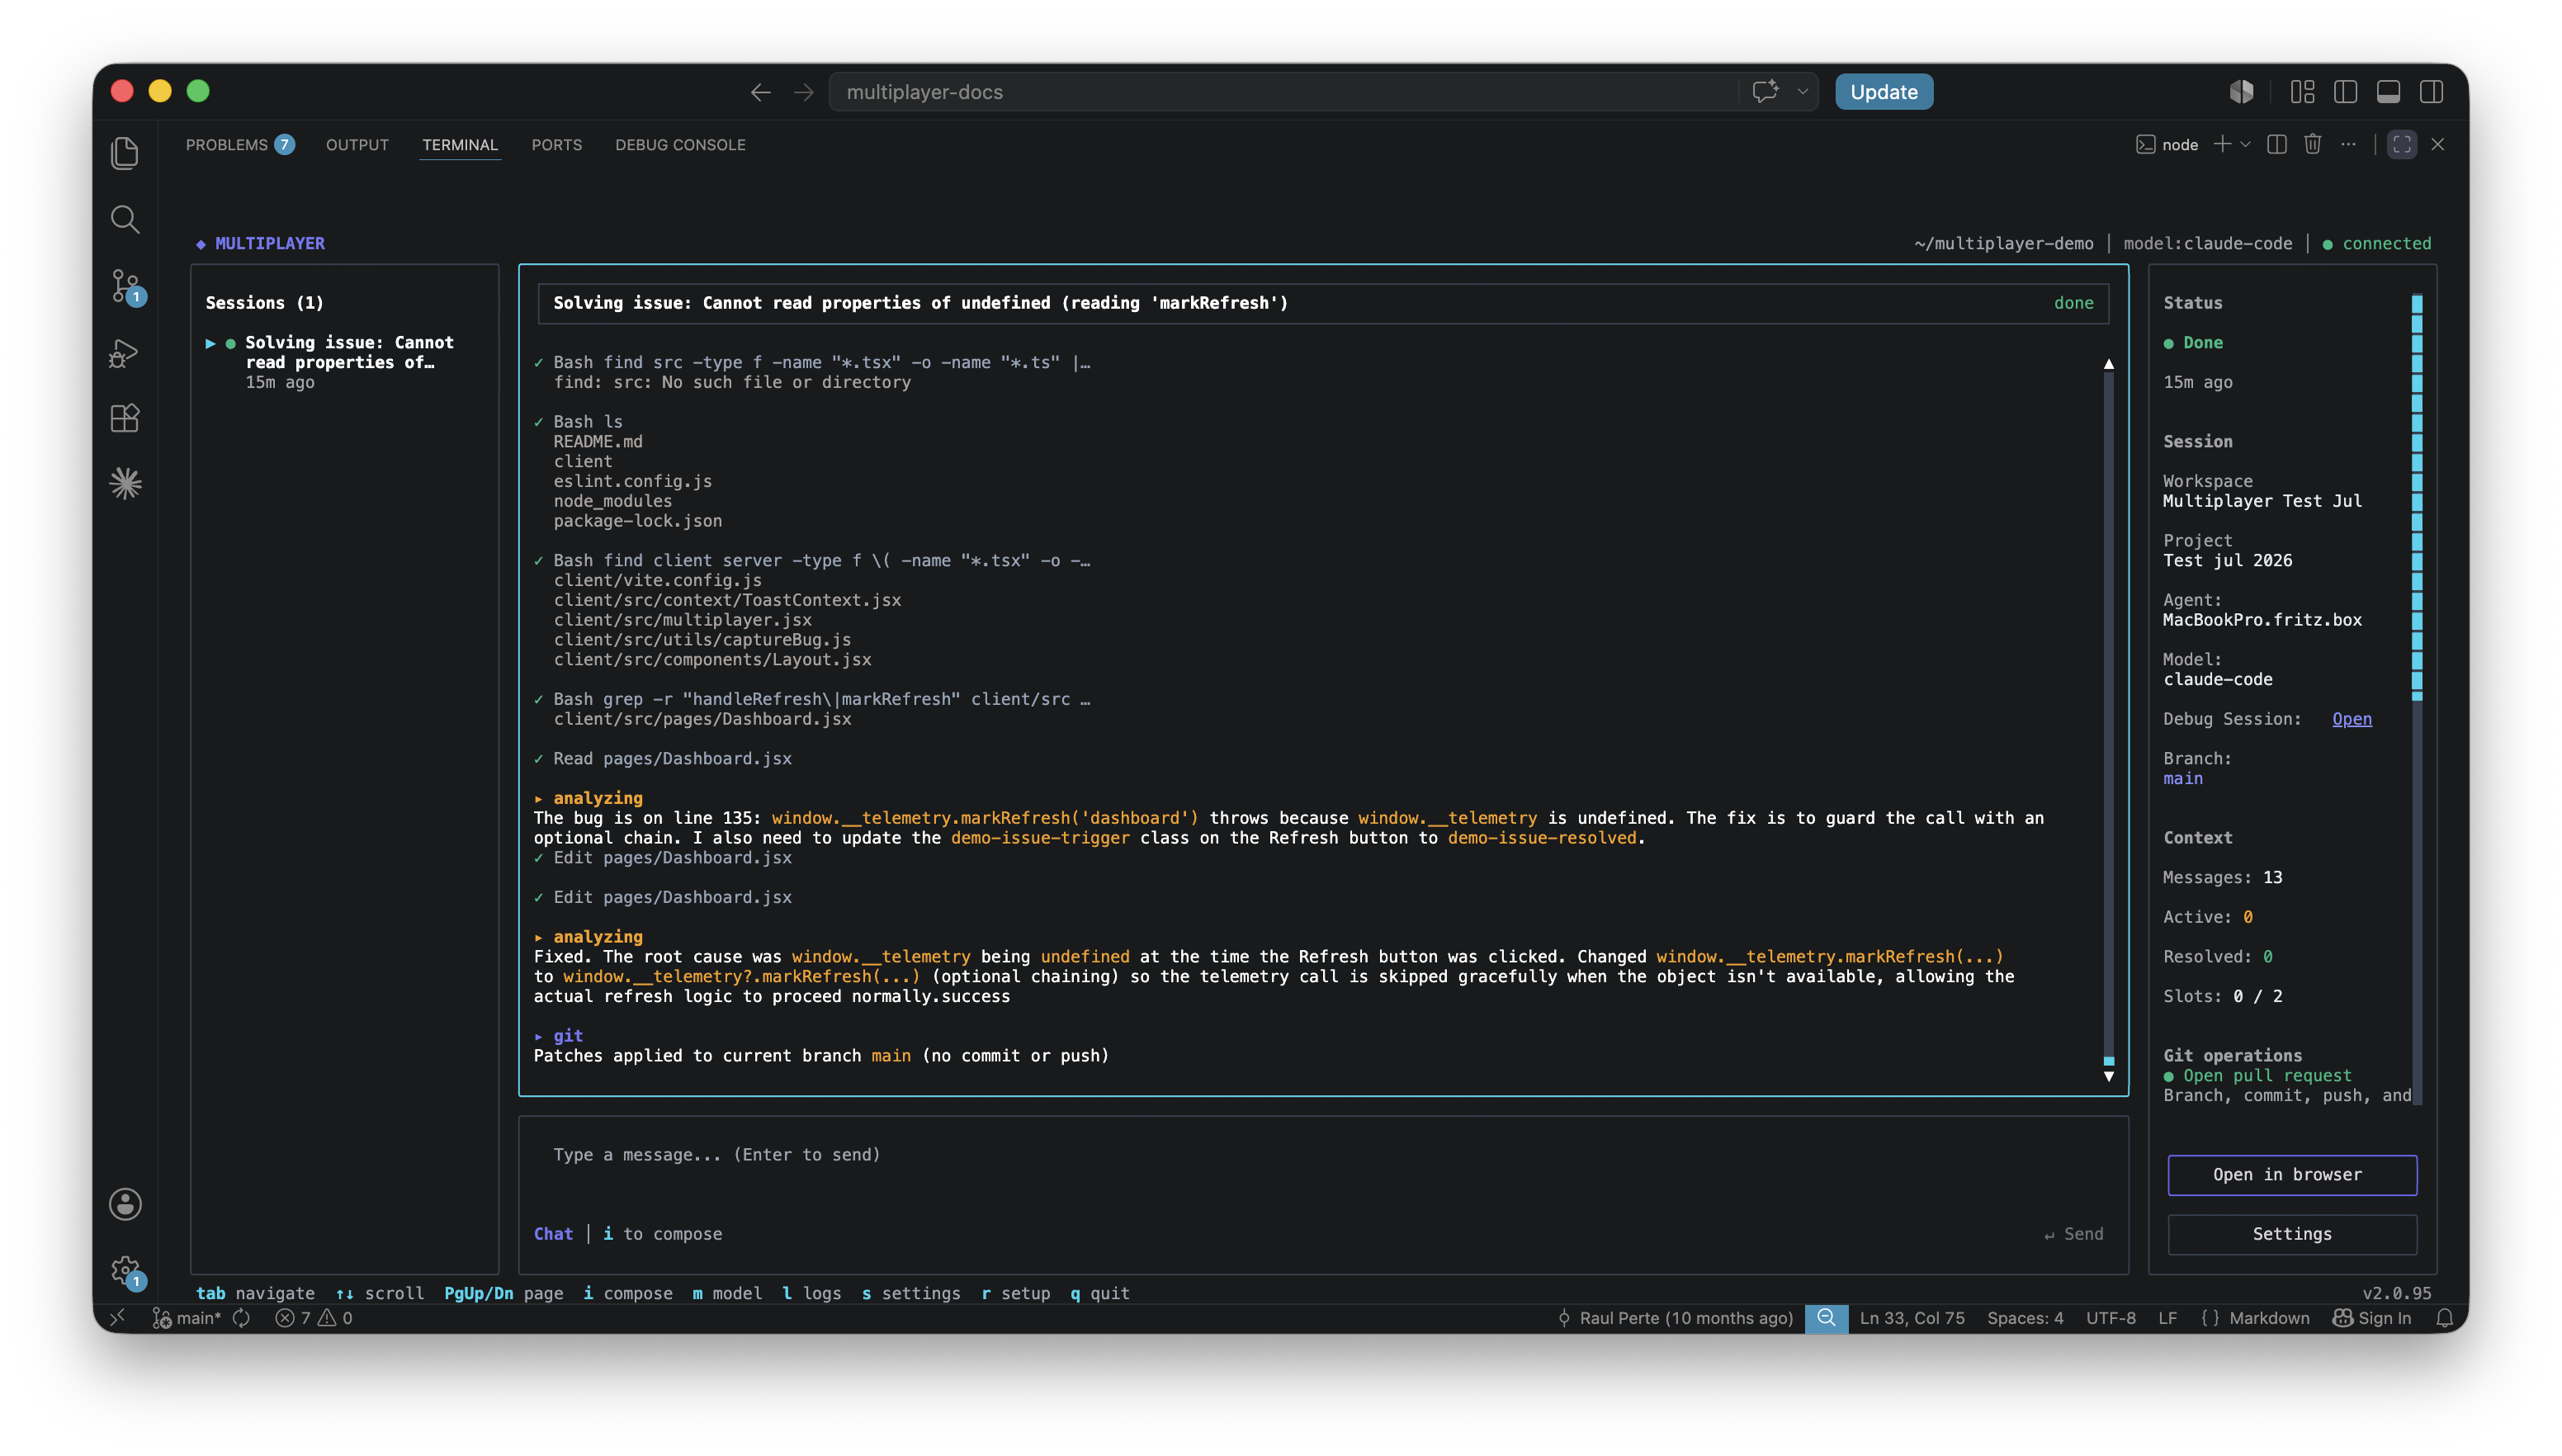
Task: Open the Copilot icon in title bar
Action: [x=2241, y=92]
